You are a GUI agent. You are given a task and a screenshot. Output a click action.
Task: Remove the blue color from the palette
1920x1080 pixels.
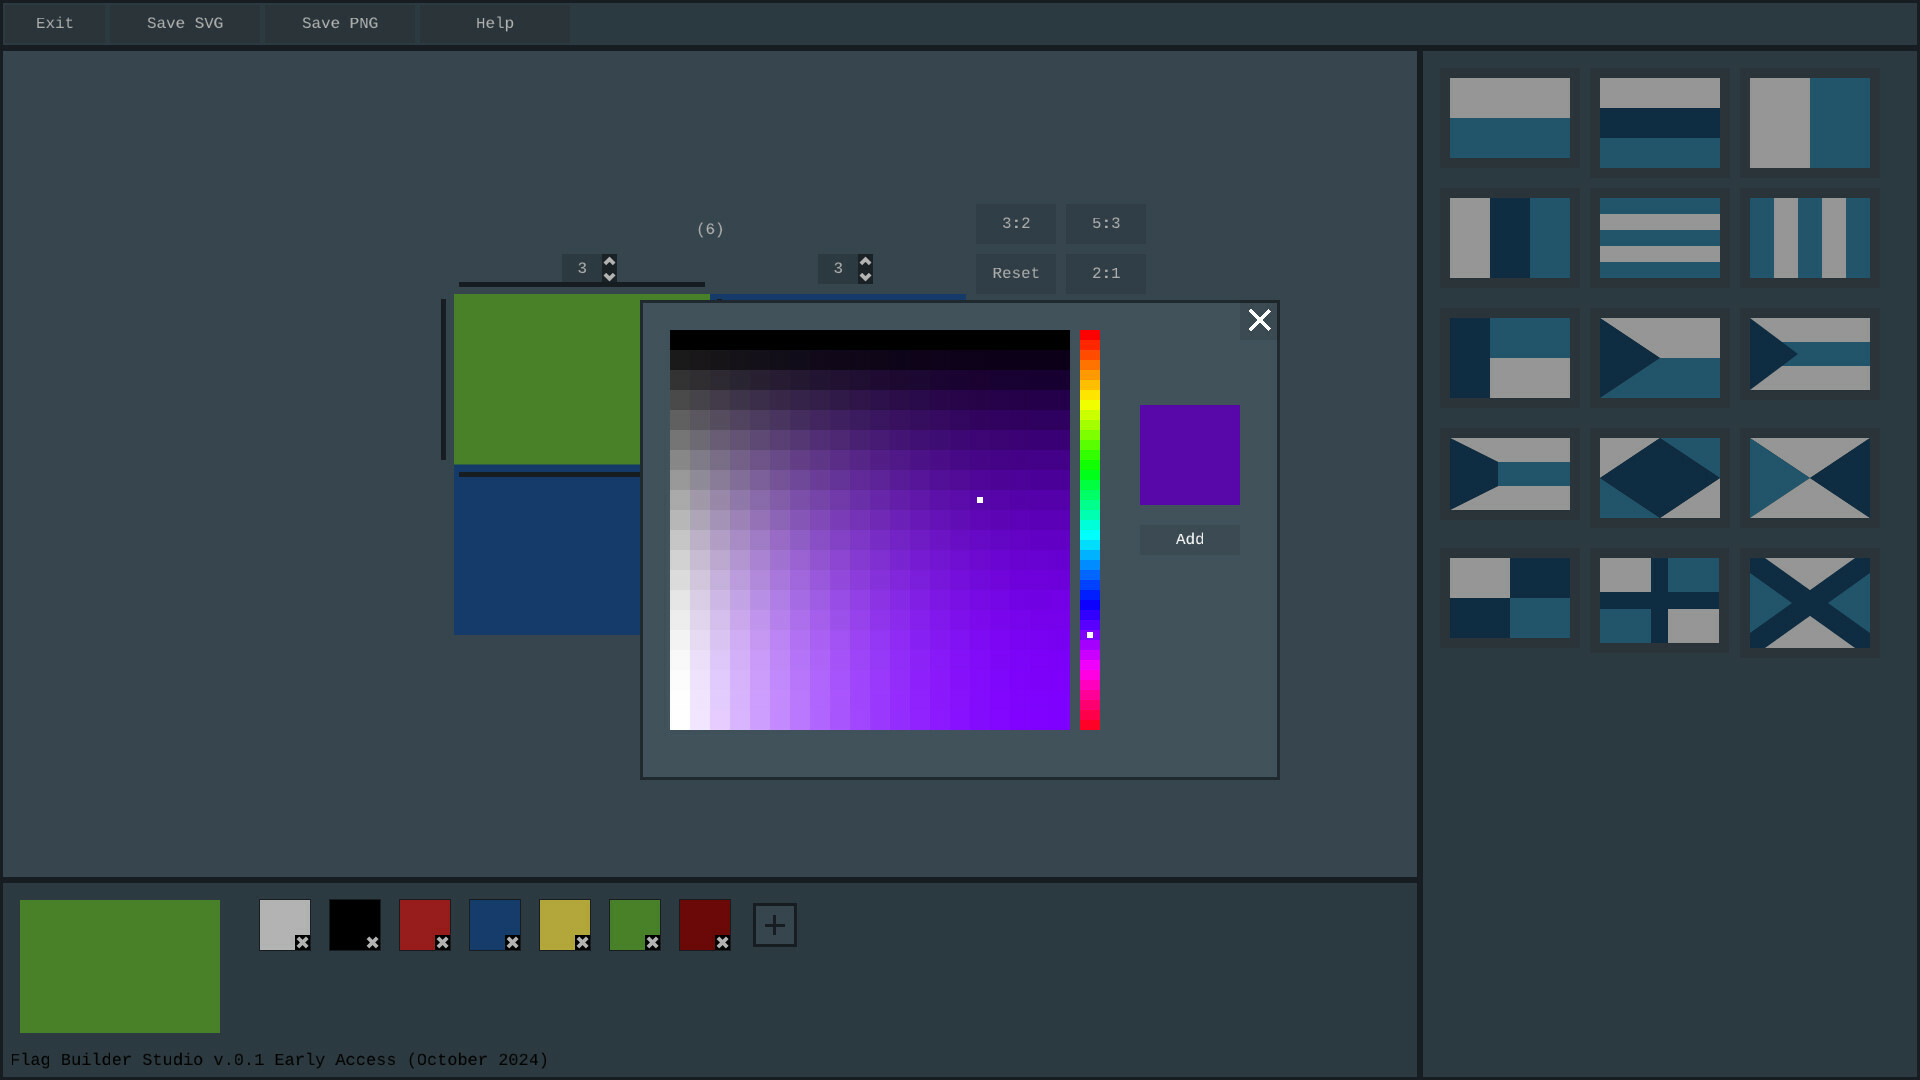click(510, 942)
